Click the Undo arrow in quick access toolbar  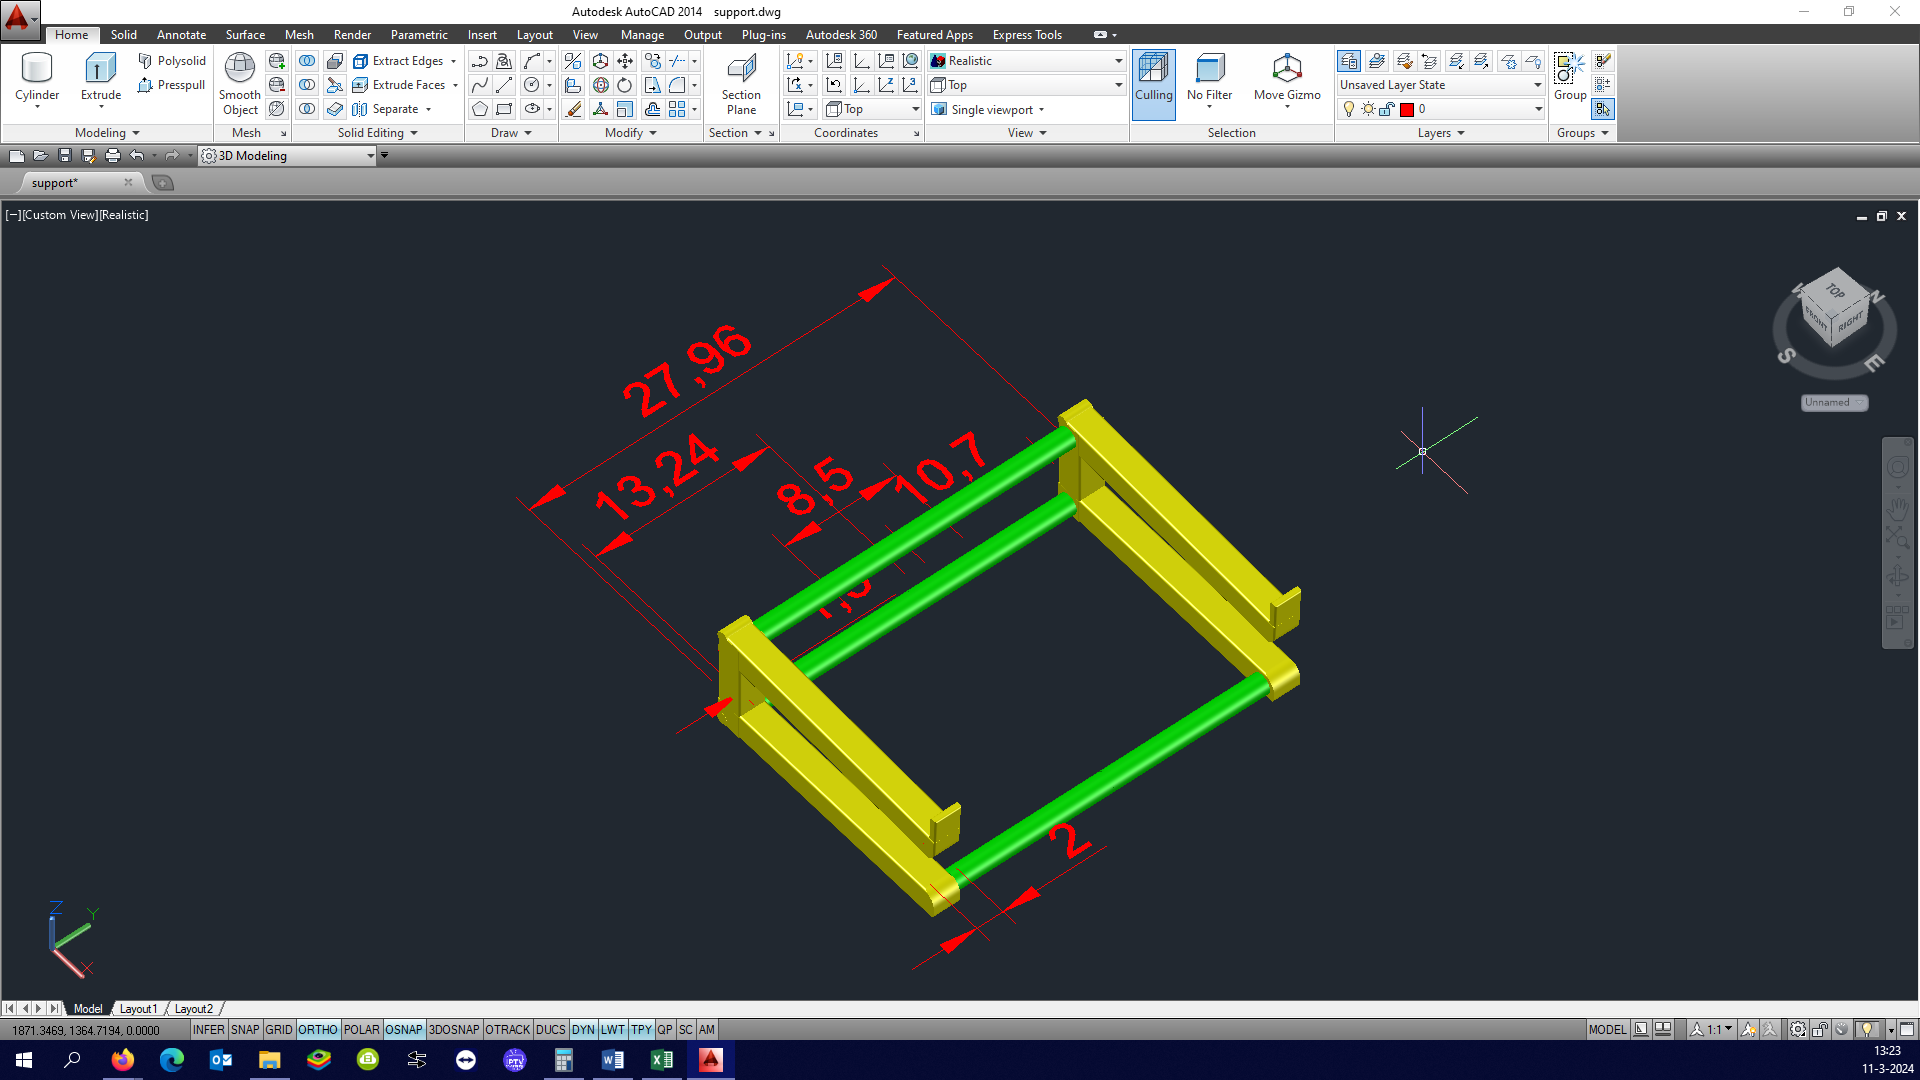coord(137,155)
